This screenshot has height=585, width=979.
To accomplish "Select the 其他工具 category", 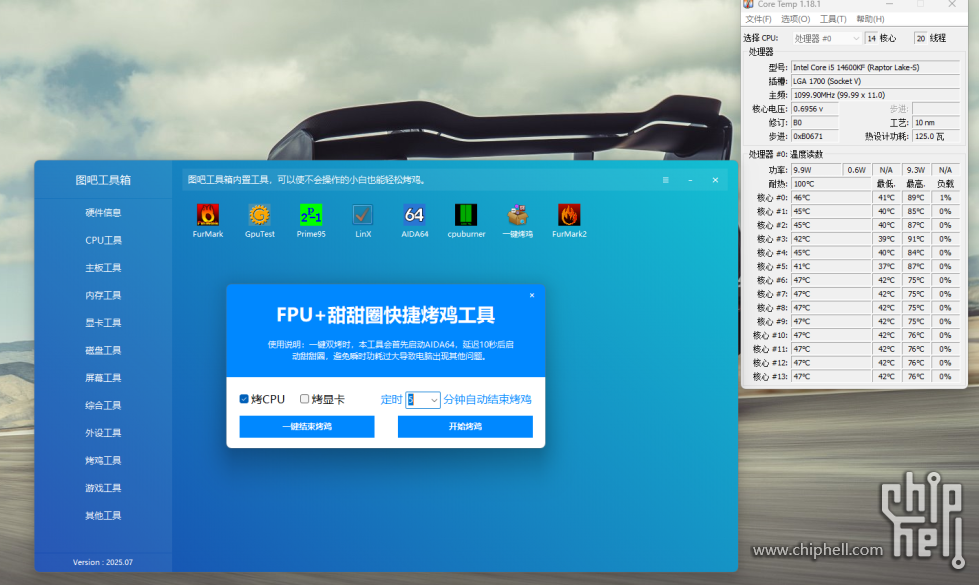I will [x=103, y=515].
